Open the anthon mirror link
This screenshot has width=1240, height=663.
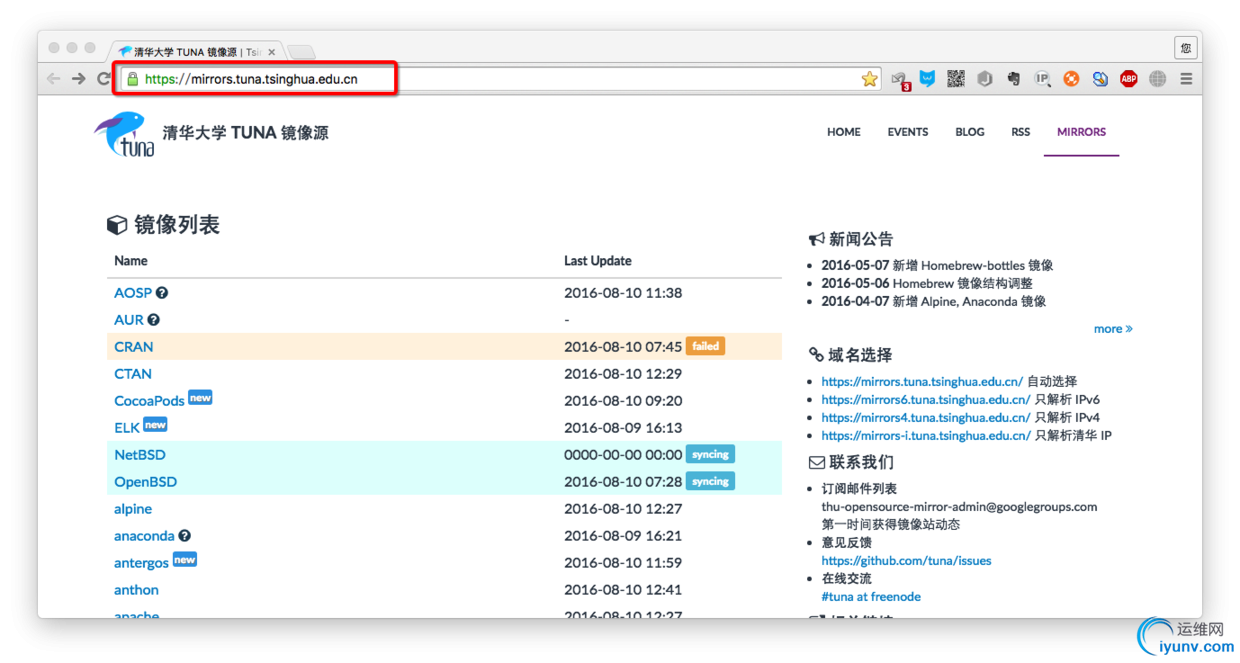click(x=136, y=590)
